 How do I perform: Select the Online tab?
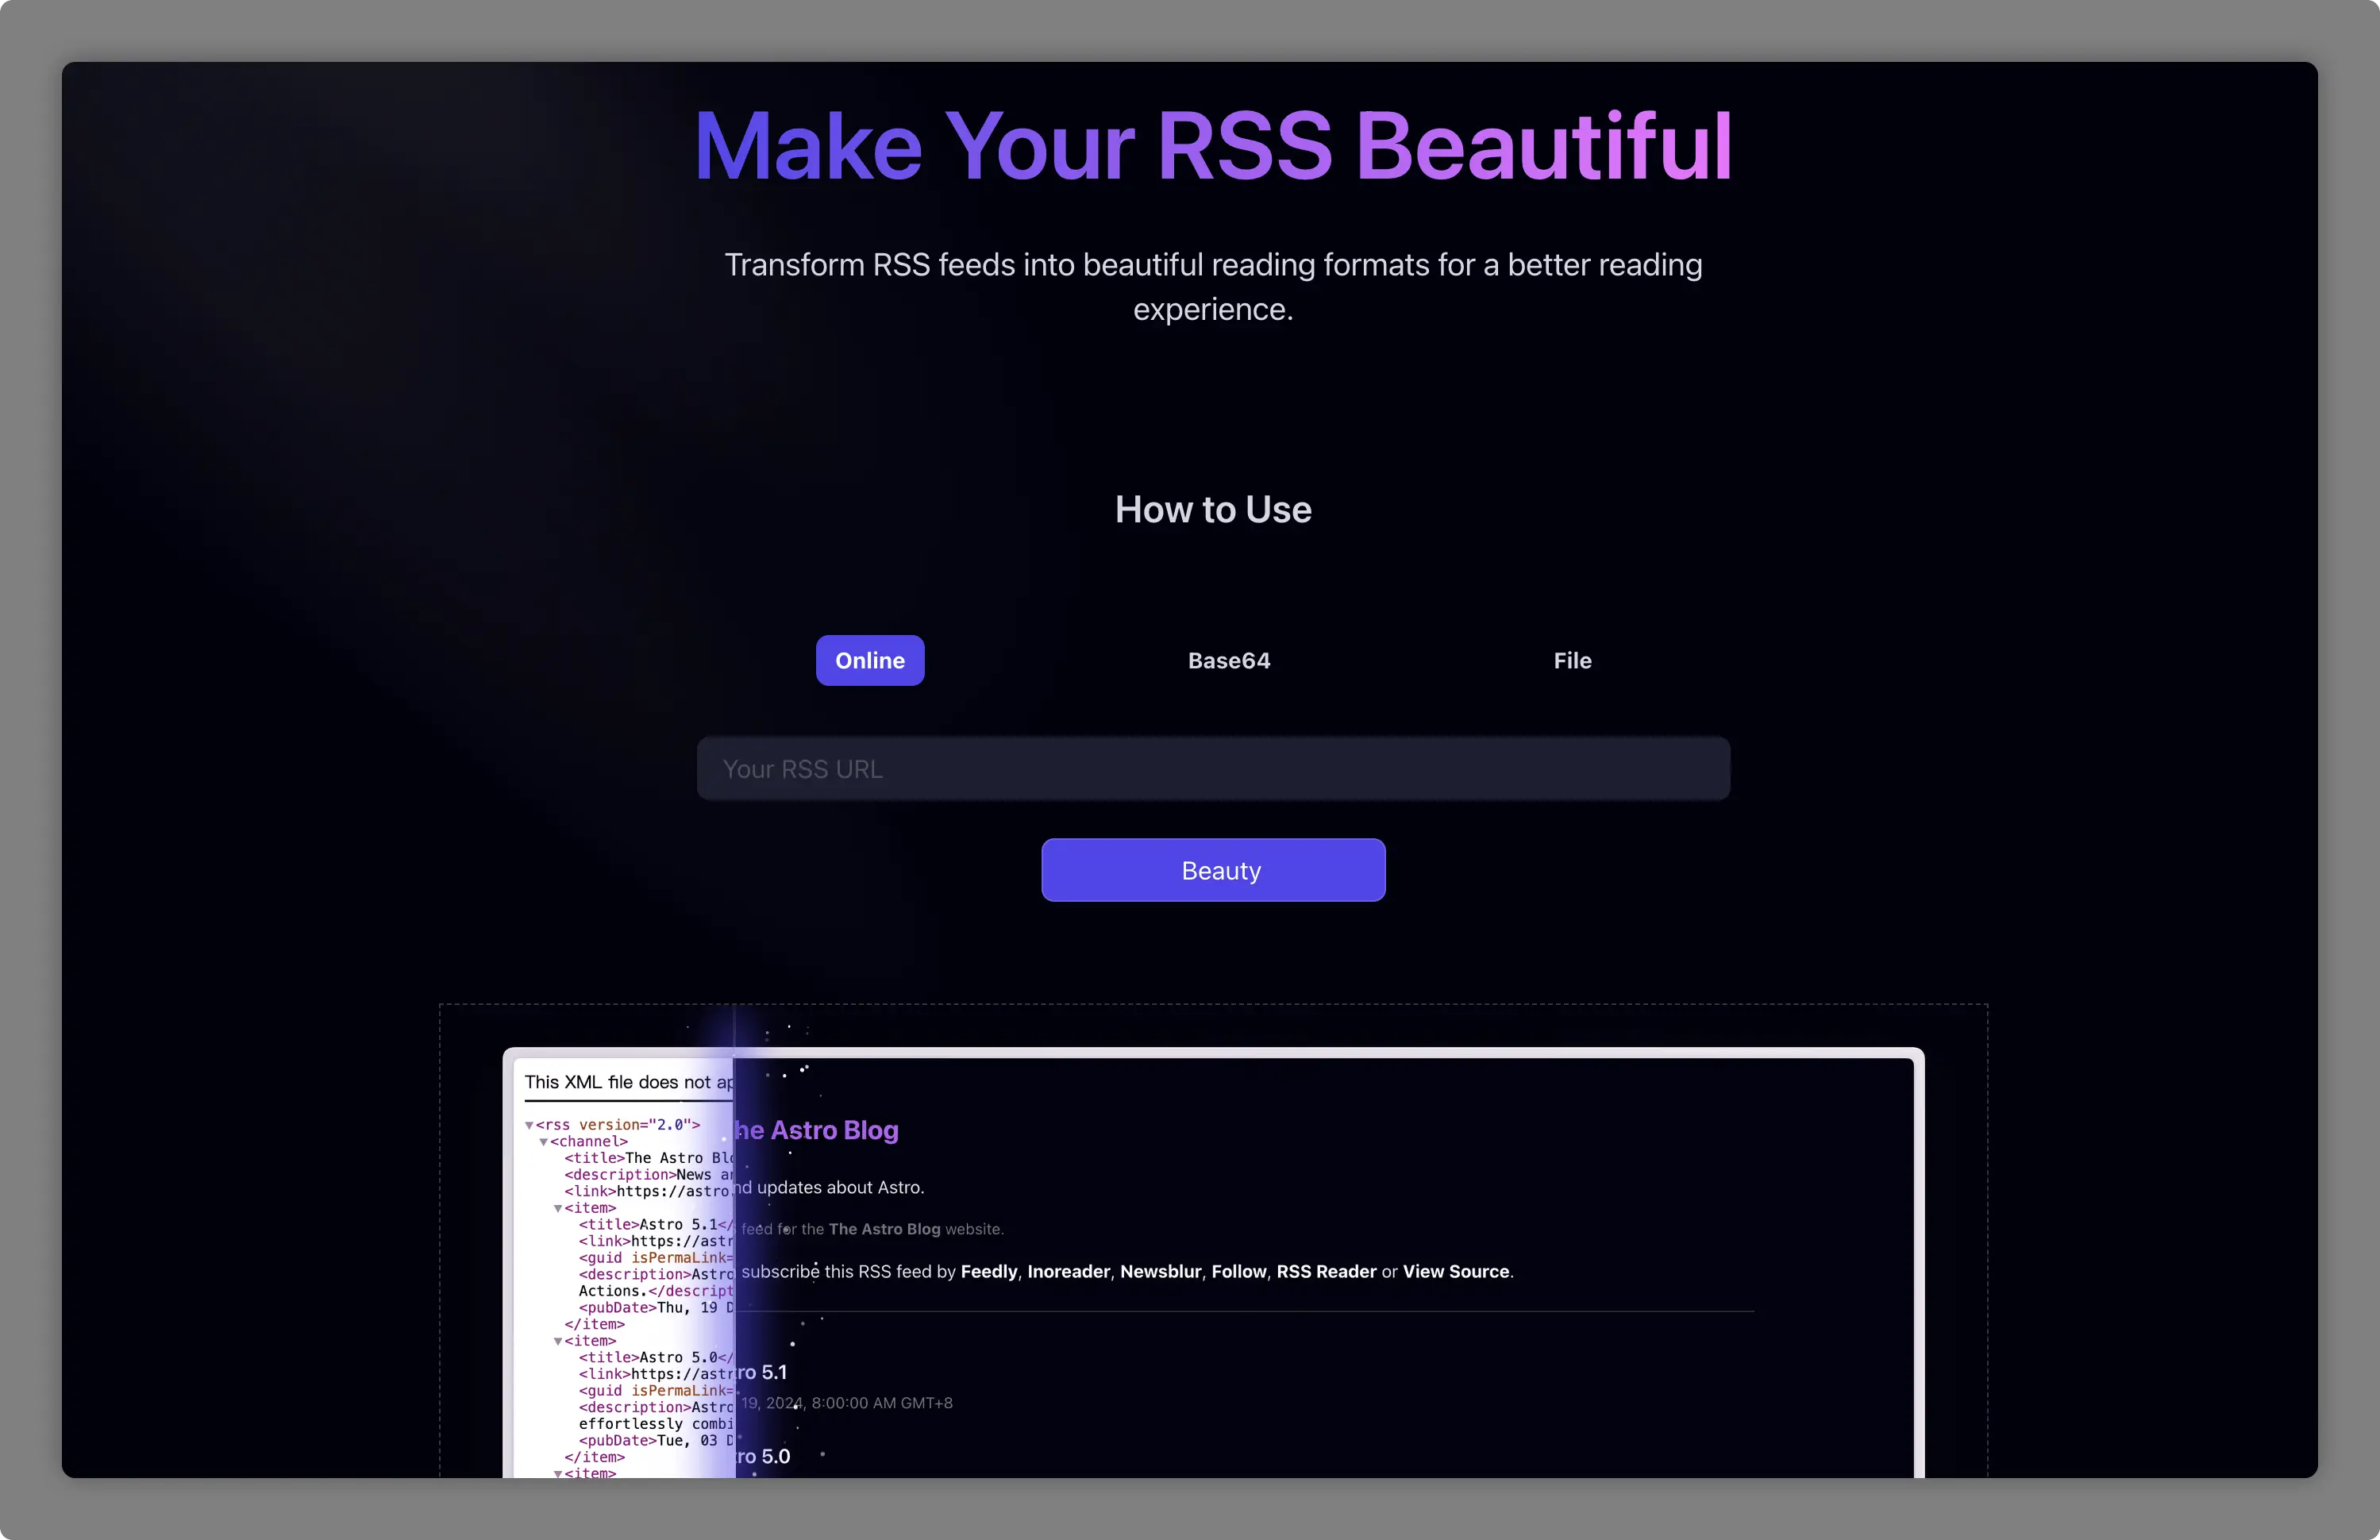(870, 660)
